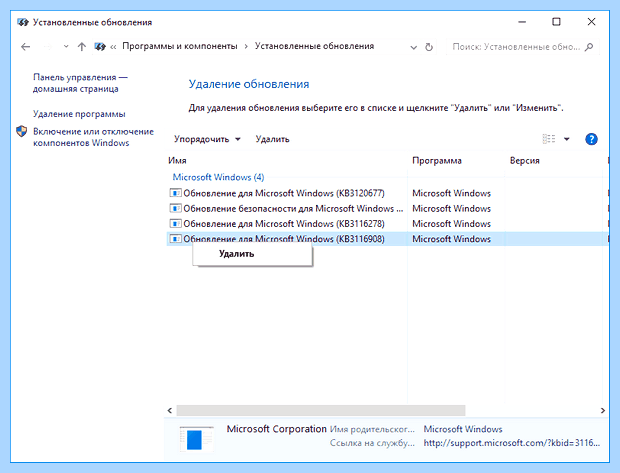Expand the view options arrow
The image size is (620, 473).
coord(567,139)
